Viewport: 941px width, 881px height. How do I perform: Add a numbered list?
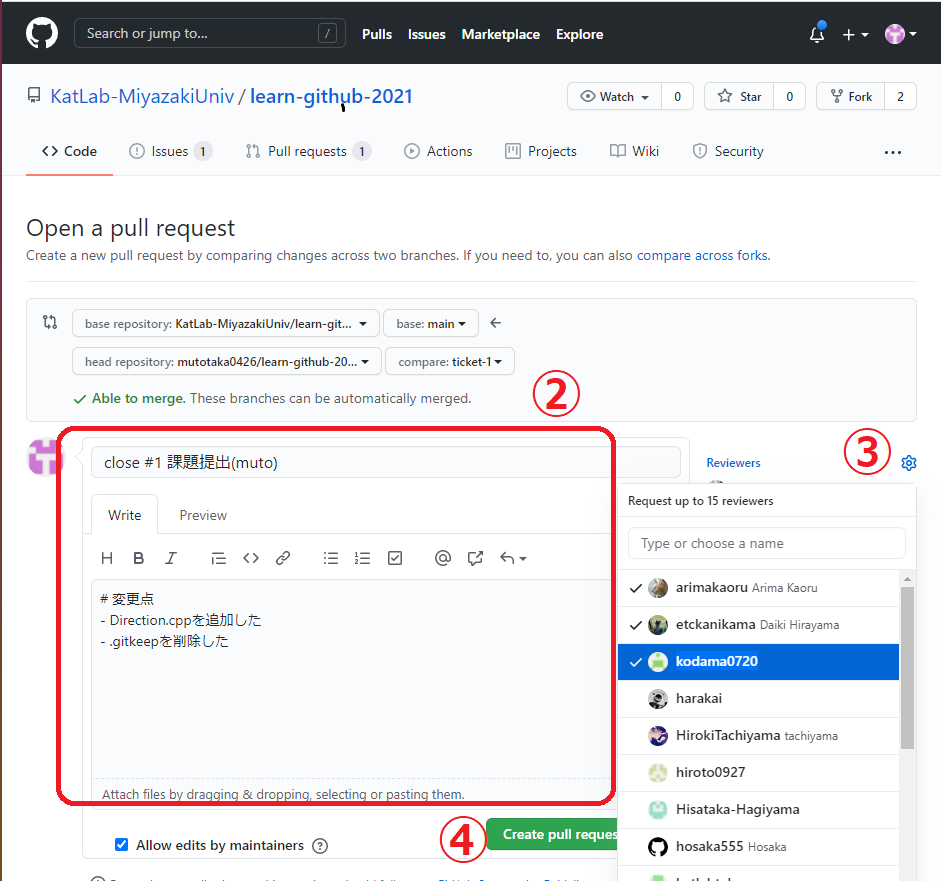(x=362, y=558)
